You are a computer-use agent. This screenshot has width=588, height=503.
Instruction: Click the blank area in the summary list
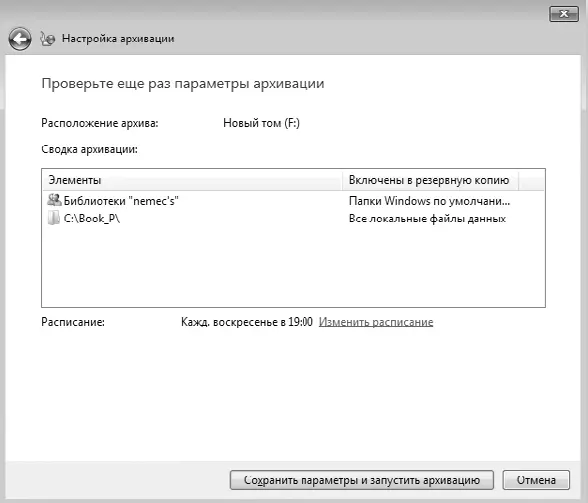pyautogui.click(x=293, y=266)
